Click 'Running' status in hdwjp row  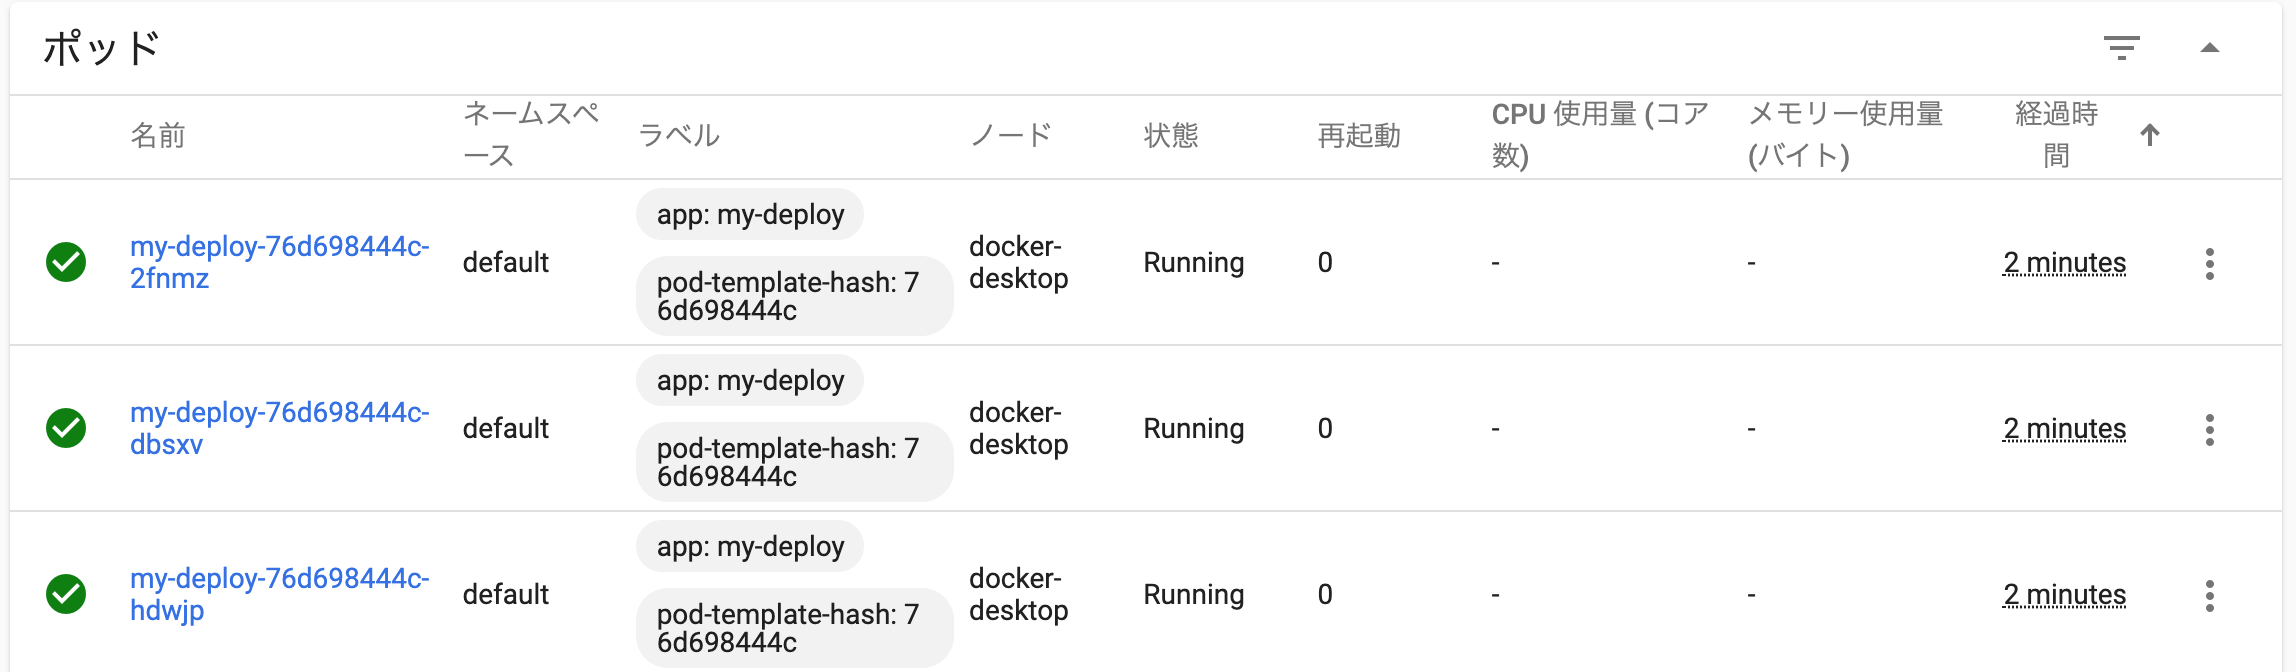coord(1194,595)
